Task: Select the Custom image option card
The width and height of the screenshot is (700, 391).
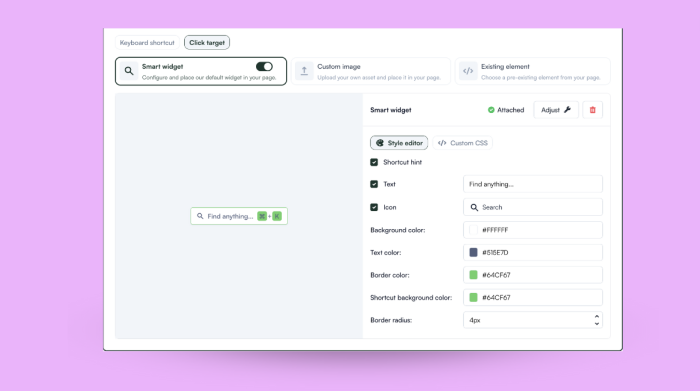Action: [370, 71]
